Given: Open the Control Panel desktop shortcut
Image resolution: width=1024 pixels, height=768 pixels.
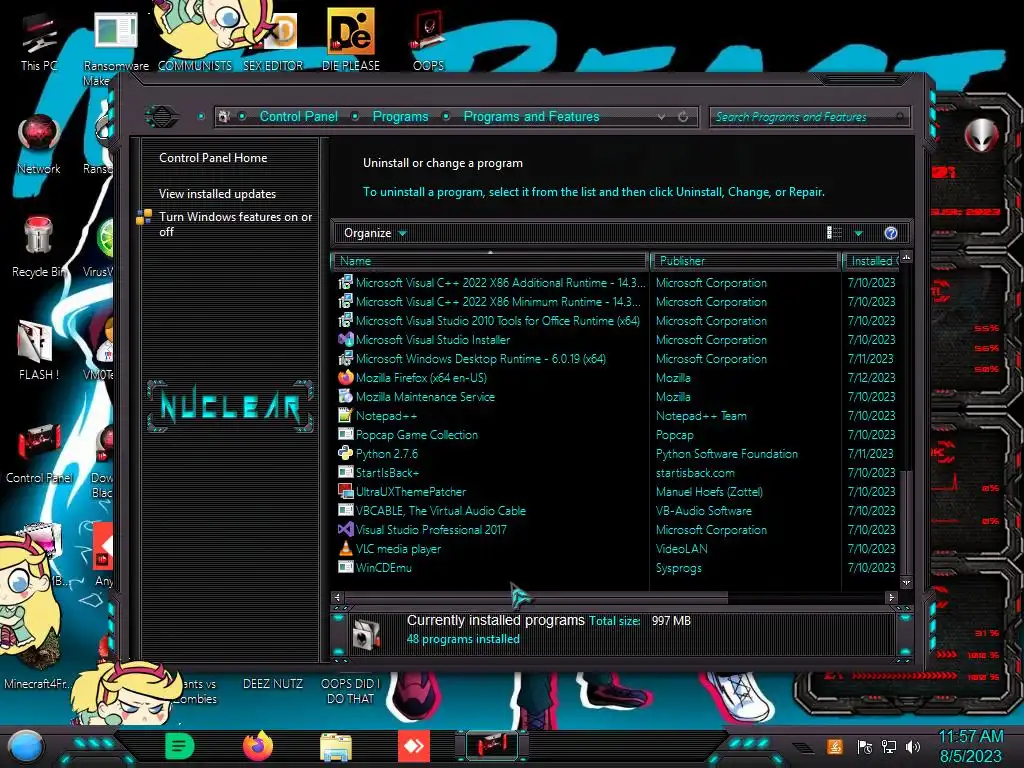Looking at the screenshot, I should click(39, 453).
